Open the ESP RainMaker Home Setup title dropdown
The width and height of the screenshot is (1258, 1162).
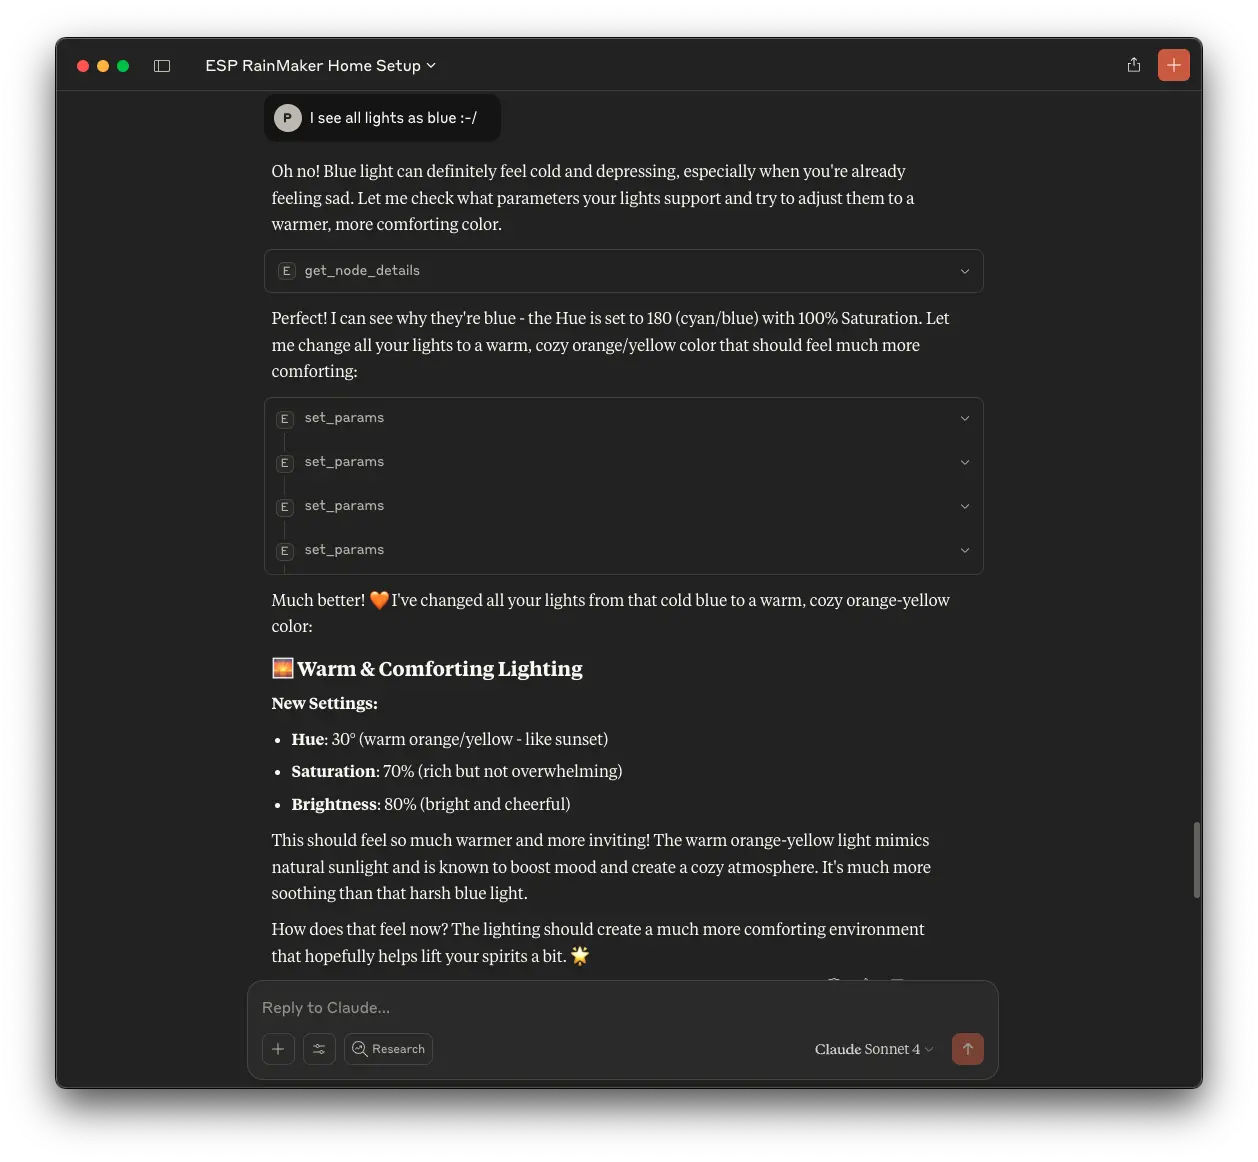point(320,66)
